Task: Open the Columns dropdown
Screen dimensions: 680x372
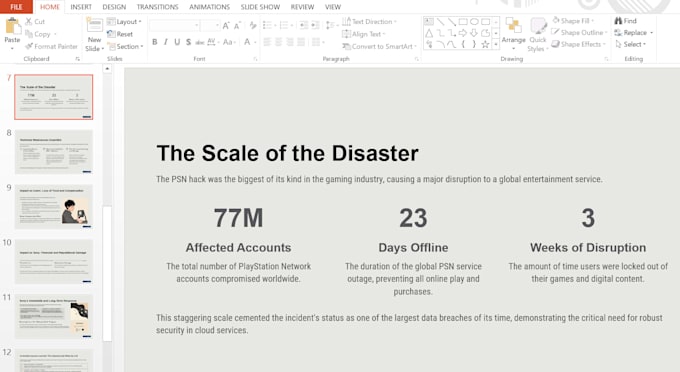Action: pyautogui.click(x=318, y=42)
